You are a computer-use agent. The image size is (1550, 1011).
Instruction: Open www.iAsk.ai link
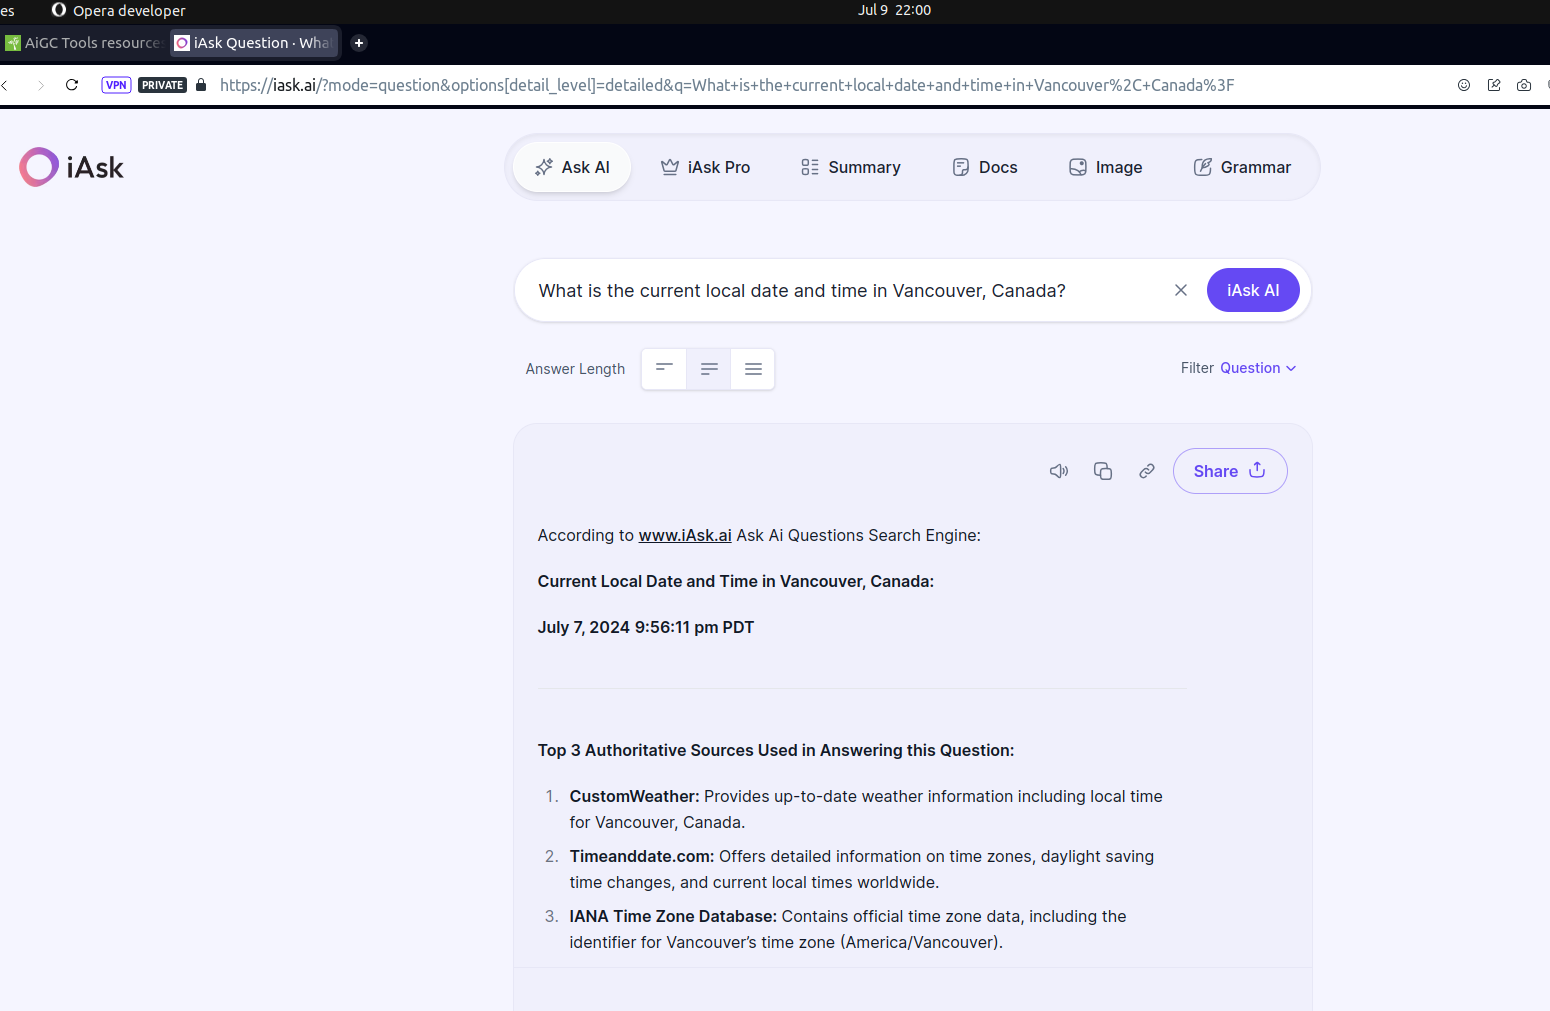click(x=685, y=535)
